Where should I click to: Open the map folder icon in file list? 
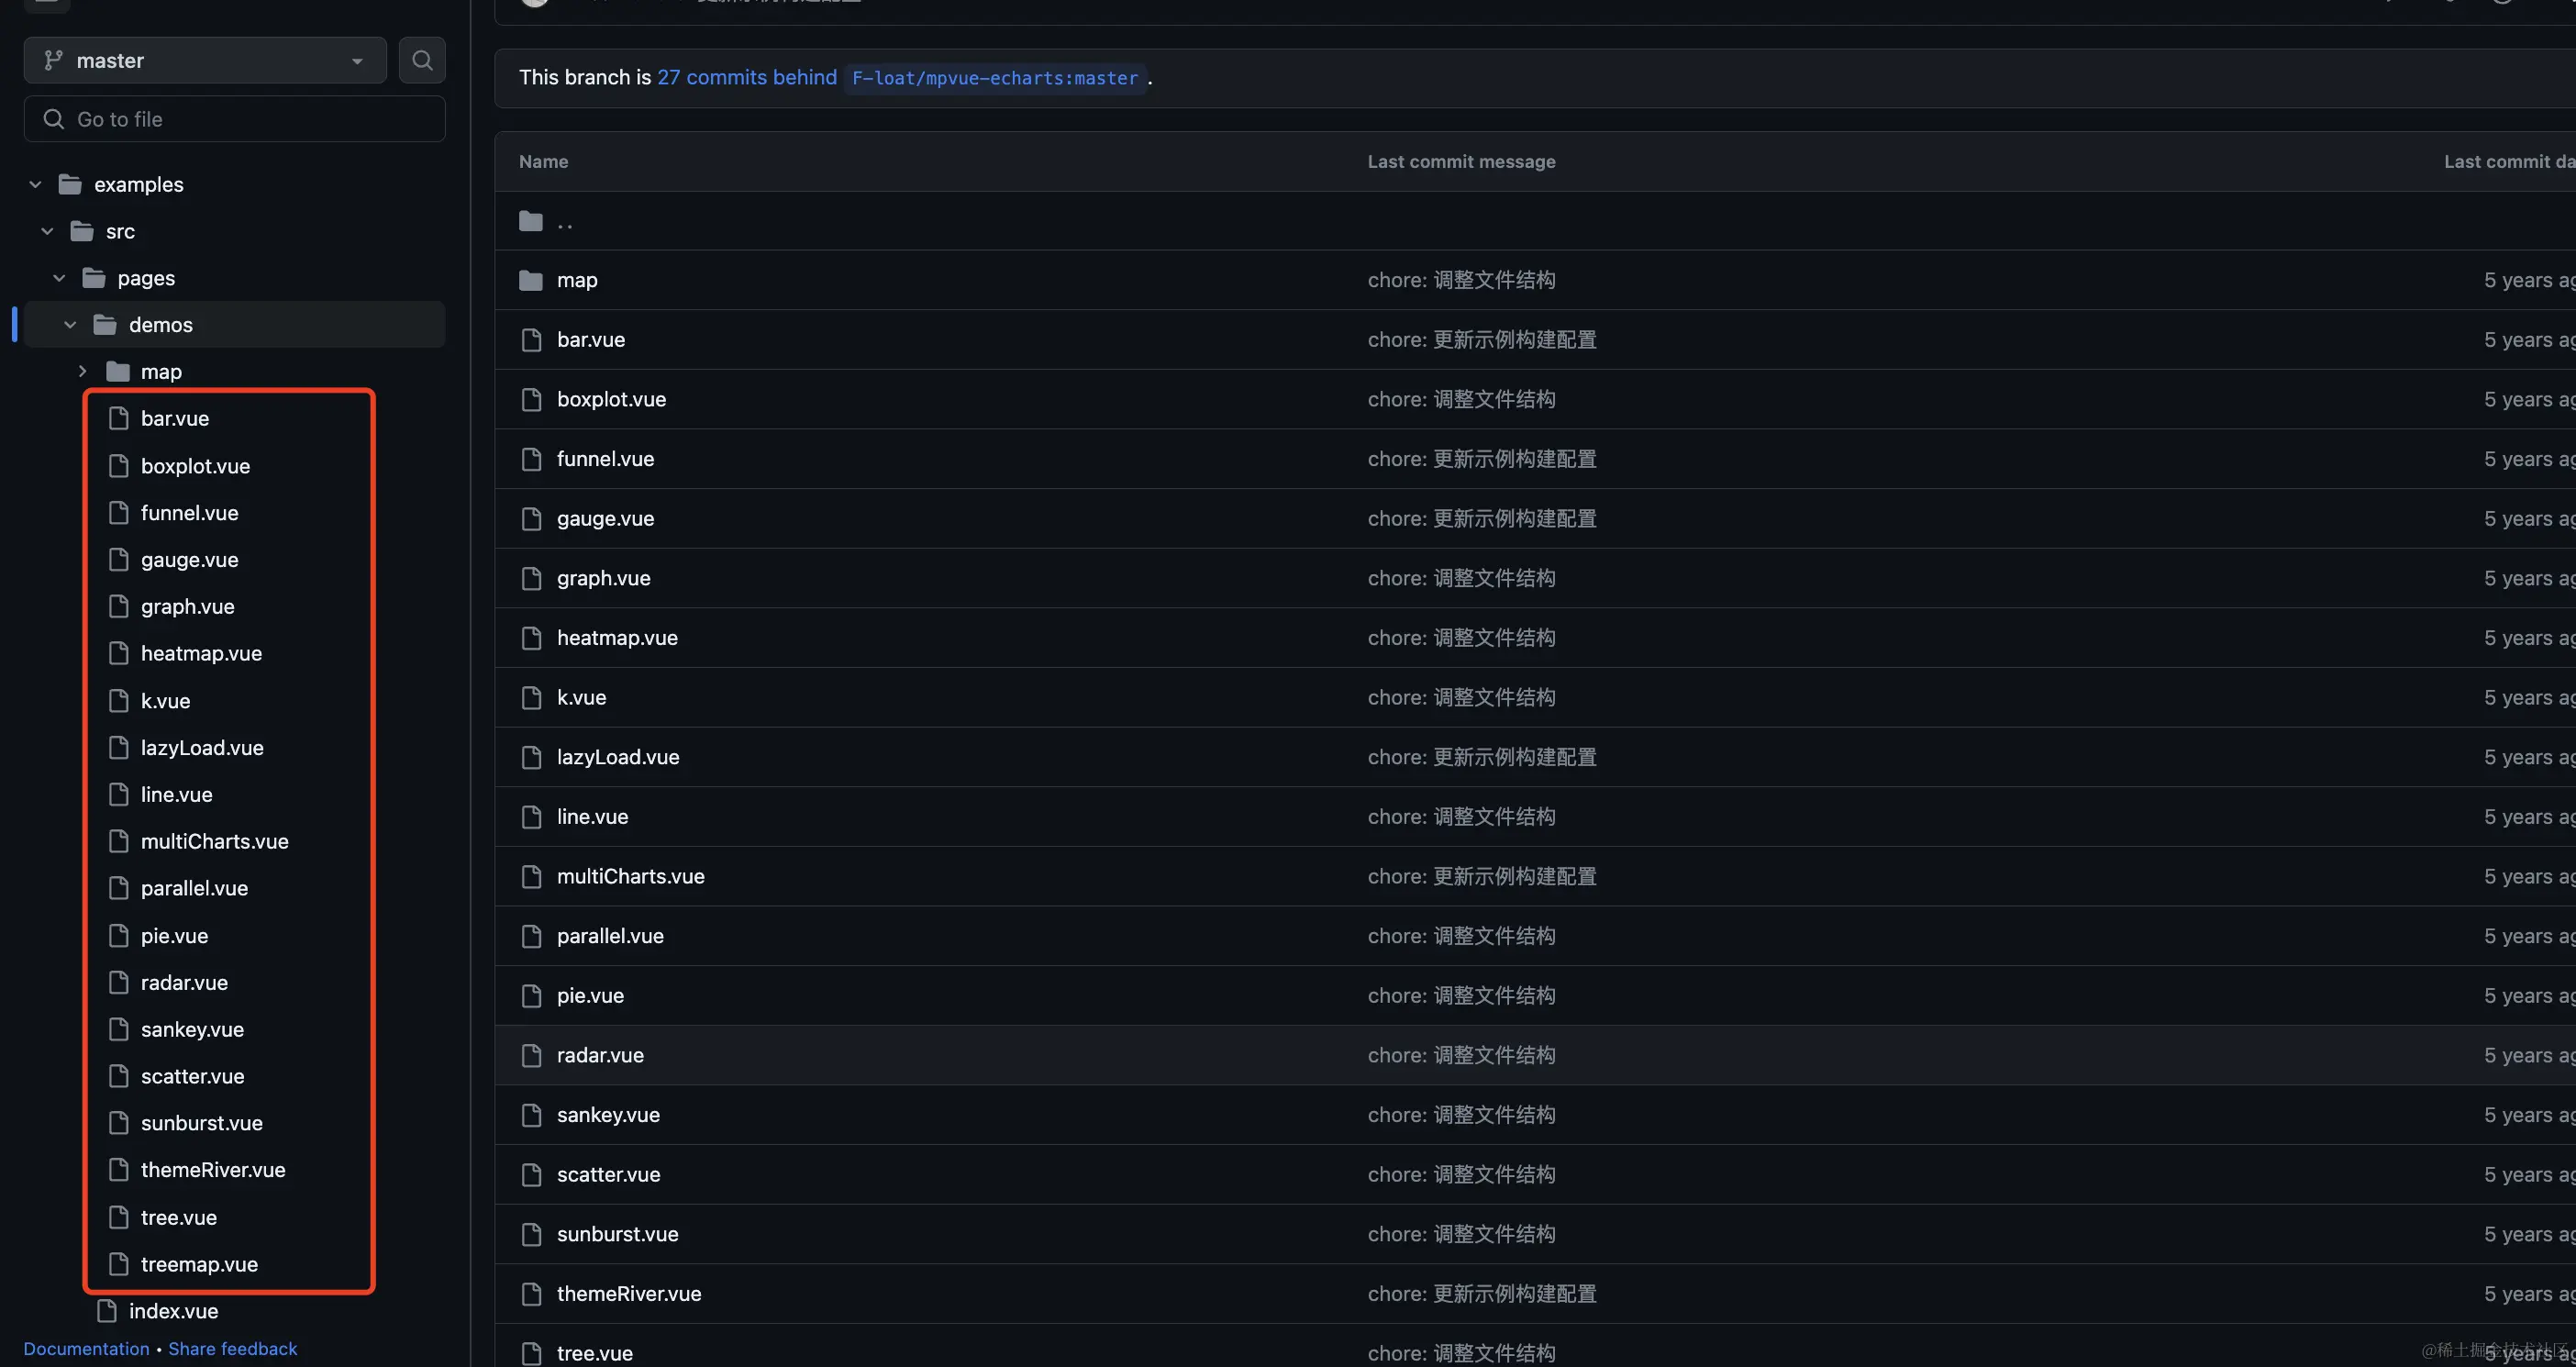tap(531, 280)
